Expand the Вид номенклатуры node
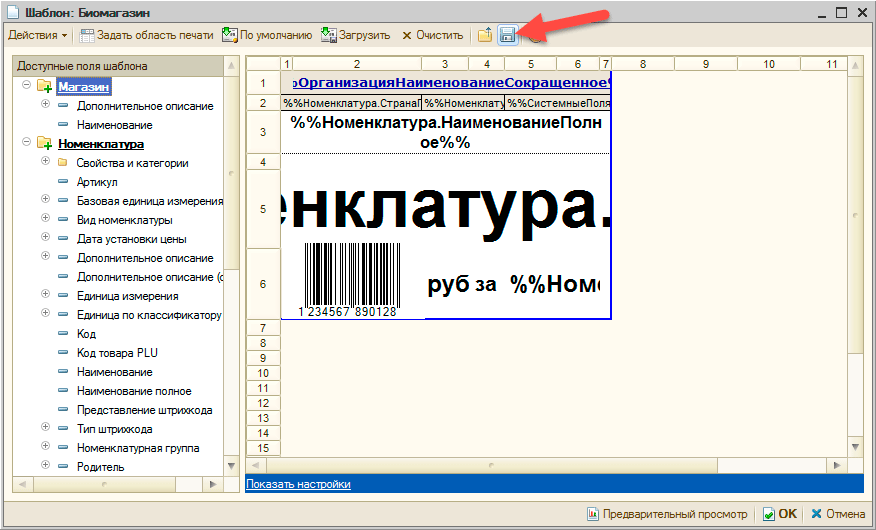This screenshot has width=876, height=530. point(45,218)
